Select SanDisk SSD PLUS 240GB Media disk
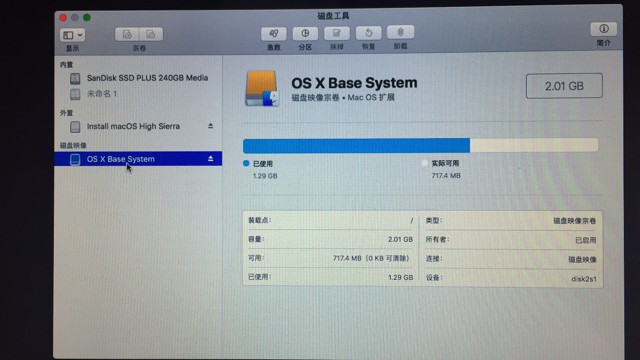 138,78
